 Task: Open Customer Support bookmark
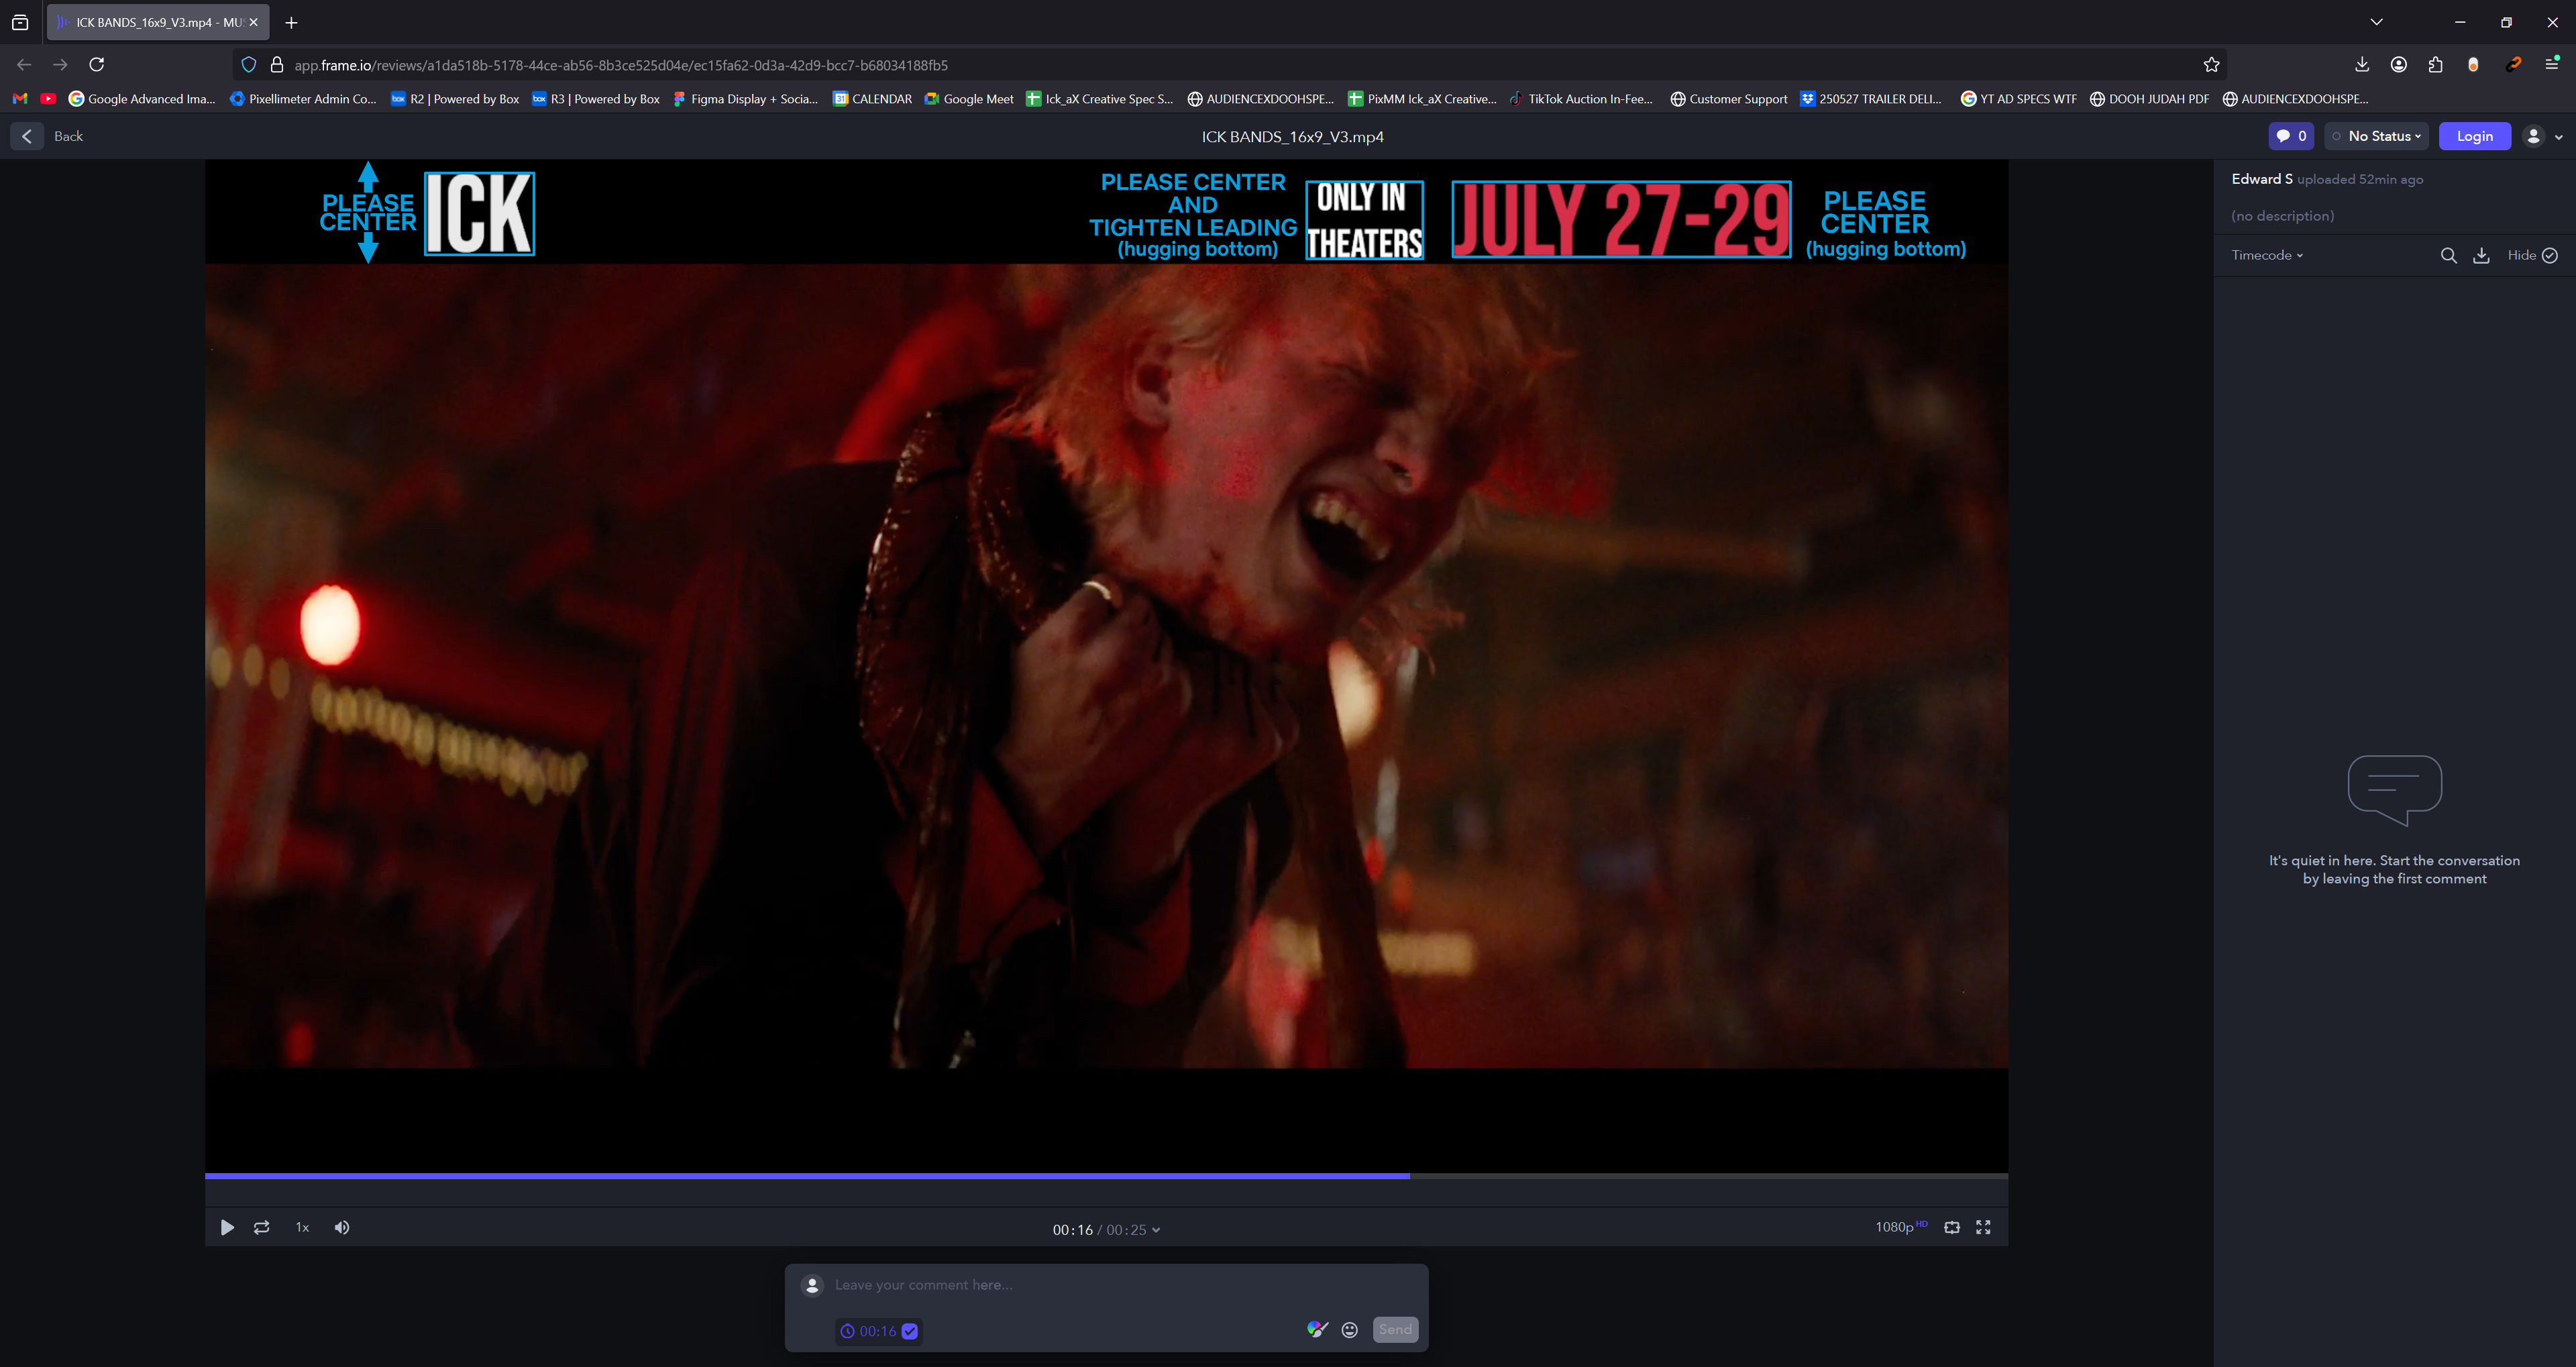click(1729, 99)
